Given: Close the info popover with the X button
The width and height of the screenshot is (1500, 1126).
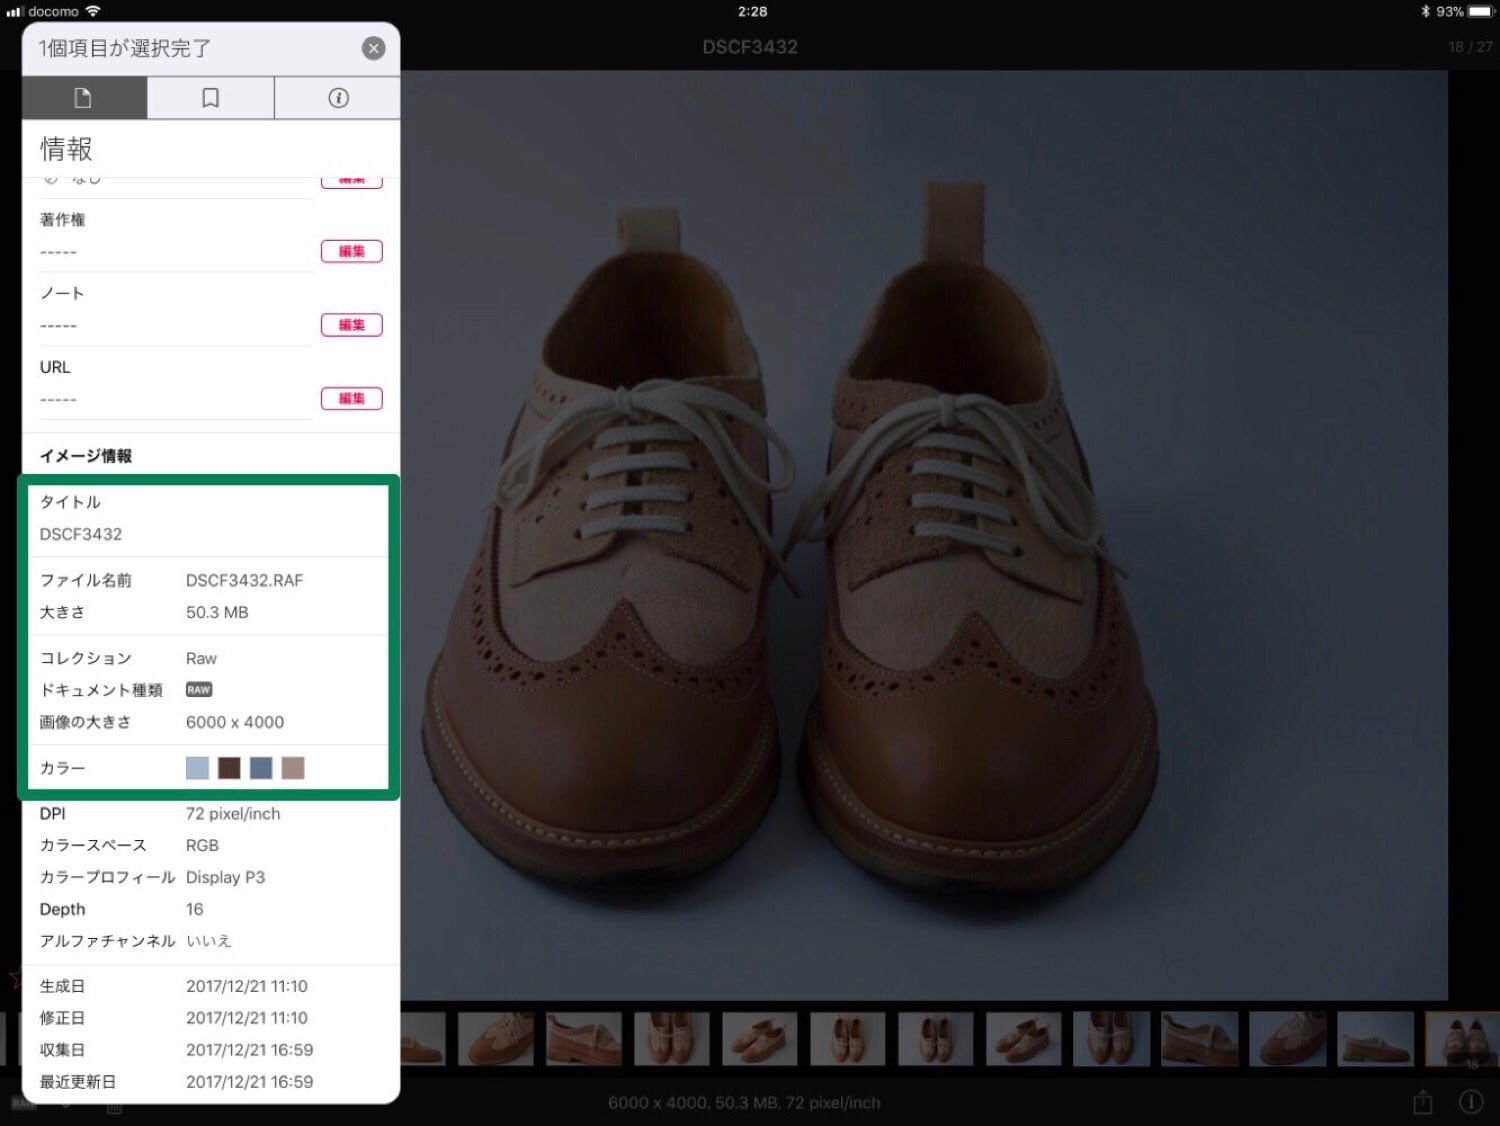Looking at the screenshot, I should 373,48.
